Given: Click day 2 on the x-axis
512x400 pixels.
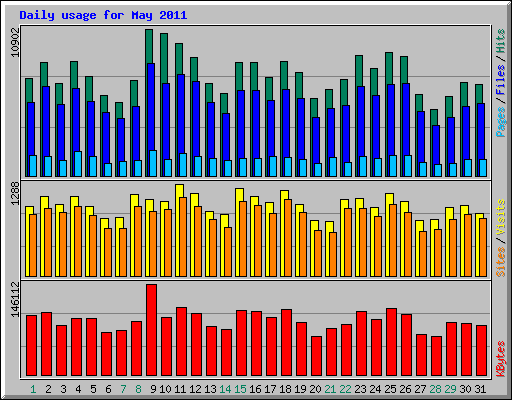Looking at the screenshot, I should [48, 389].
